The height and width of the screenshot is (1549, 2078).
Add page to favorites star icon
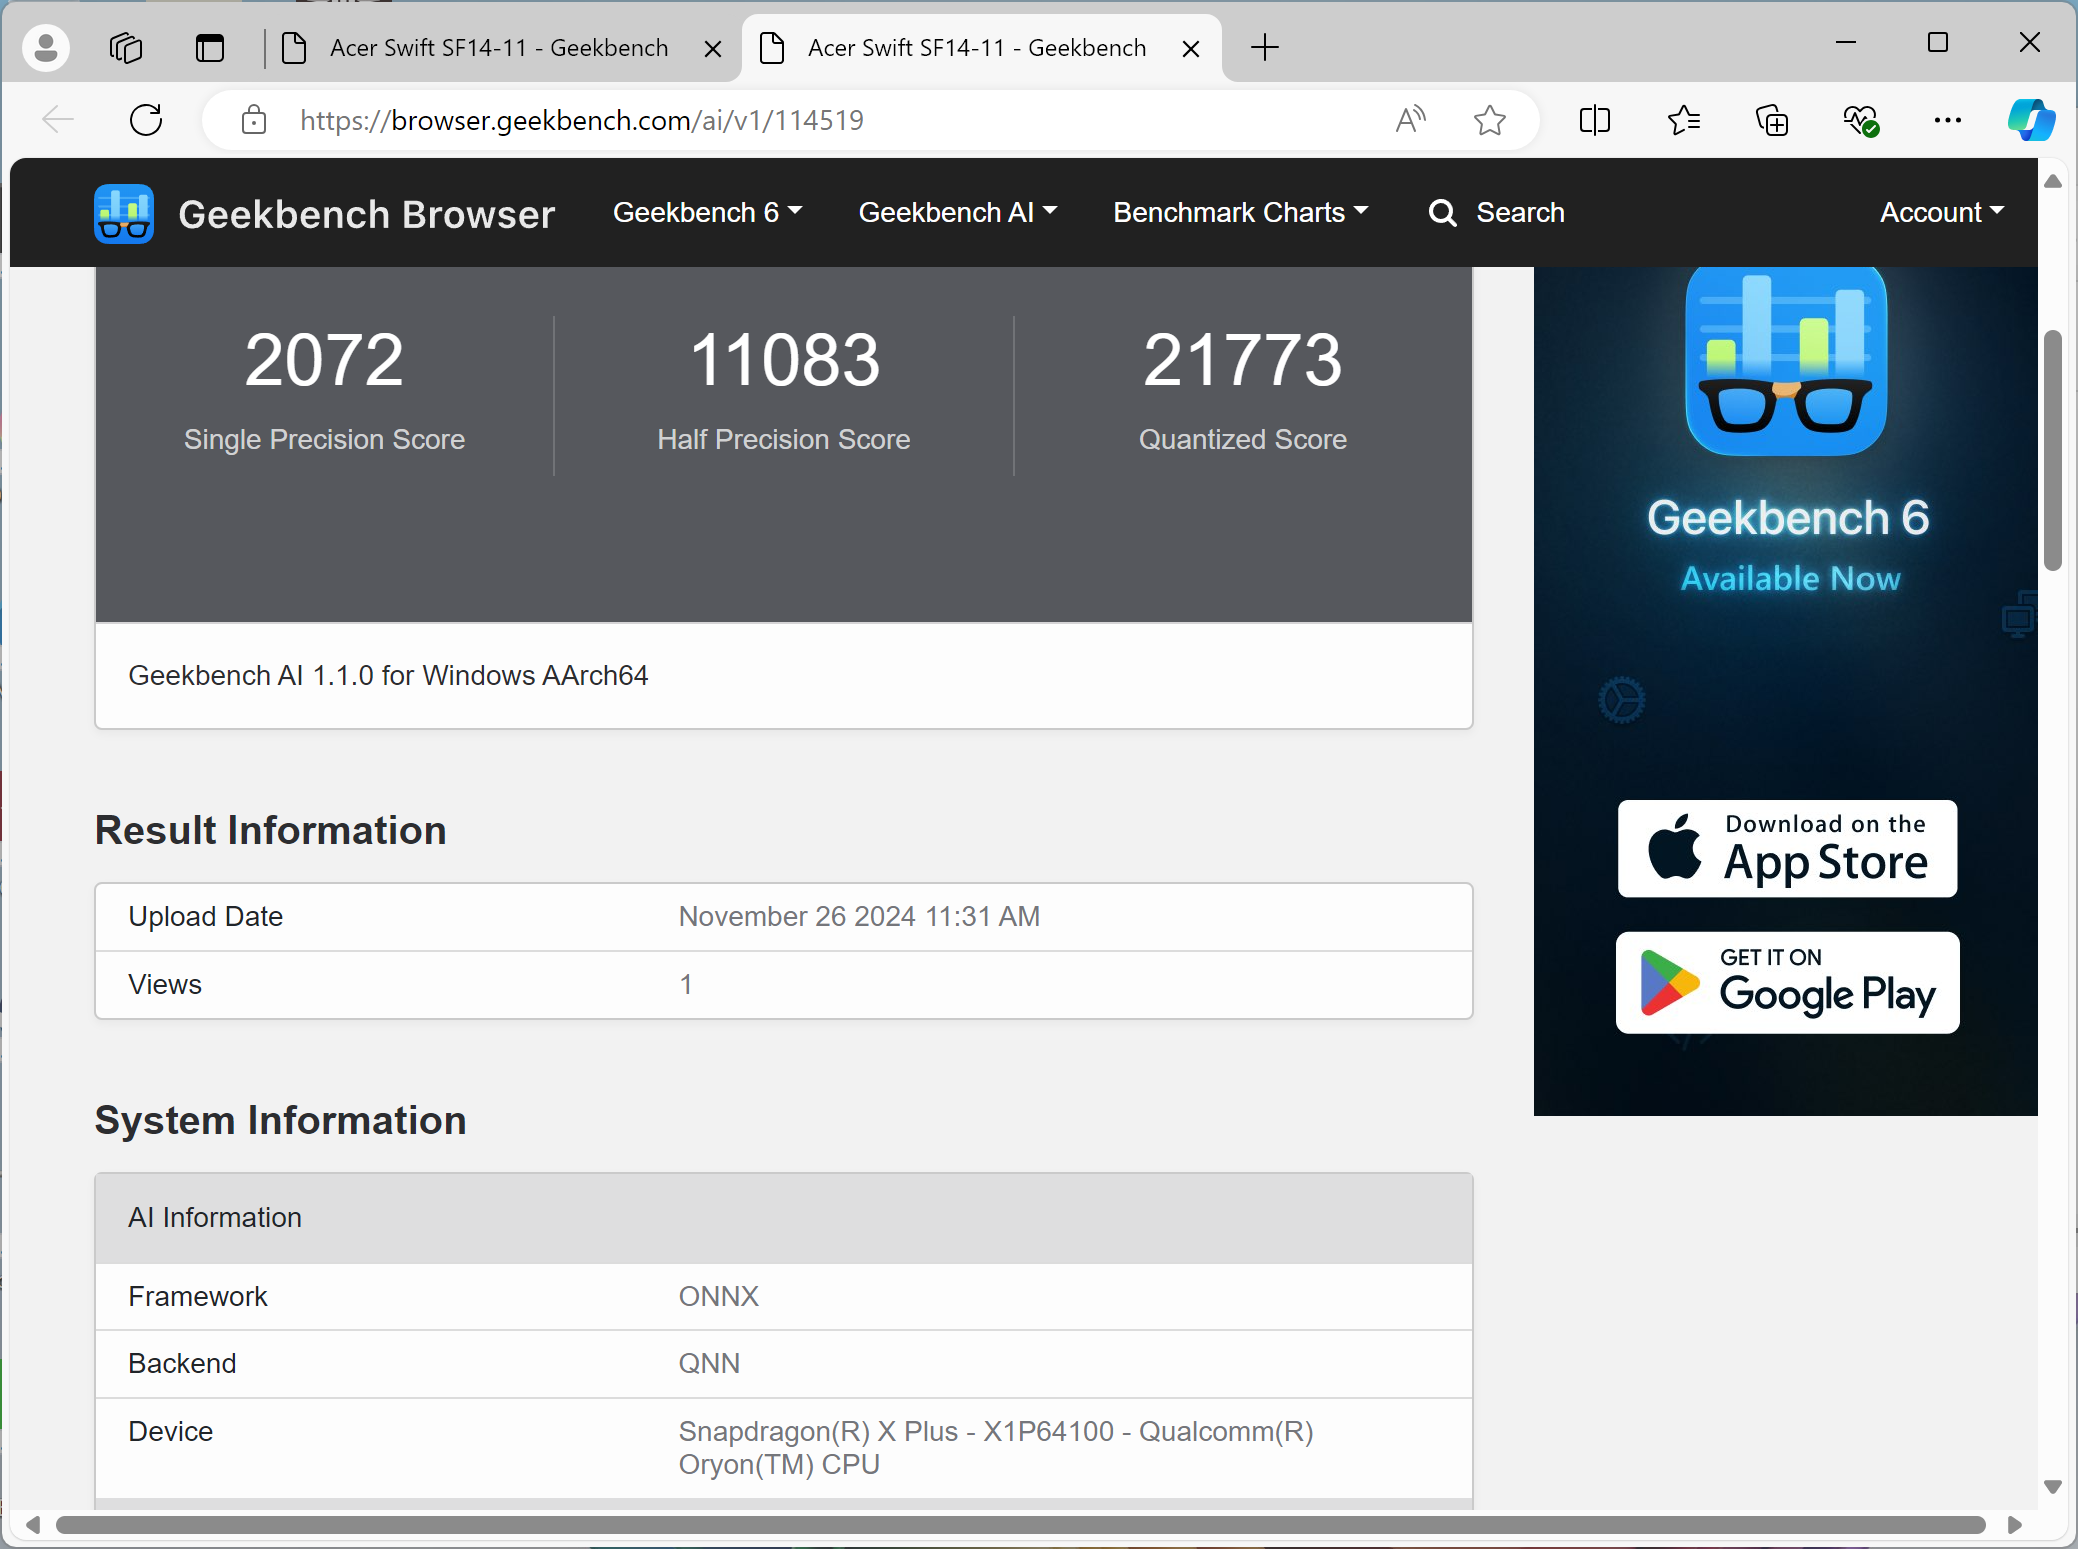point(1489,120)
